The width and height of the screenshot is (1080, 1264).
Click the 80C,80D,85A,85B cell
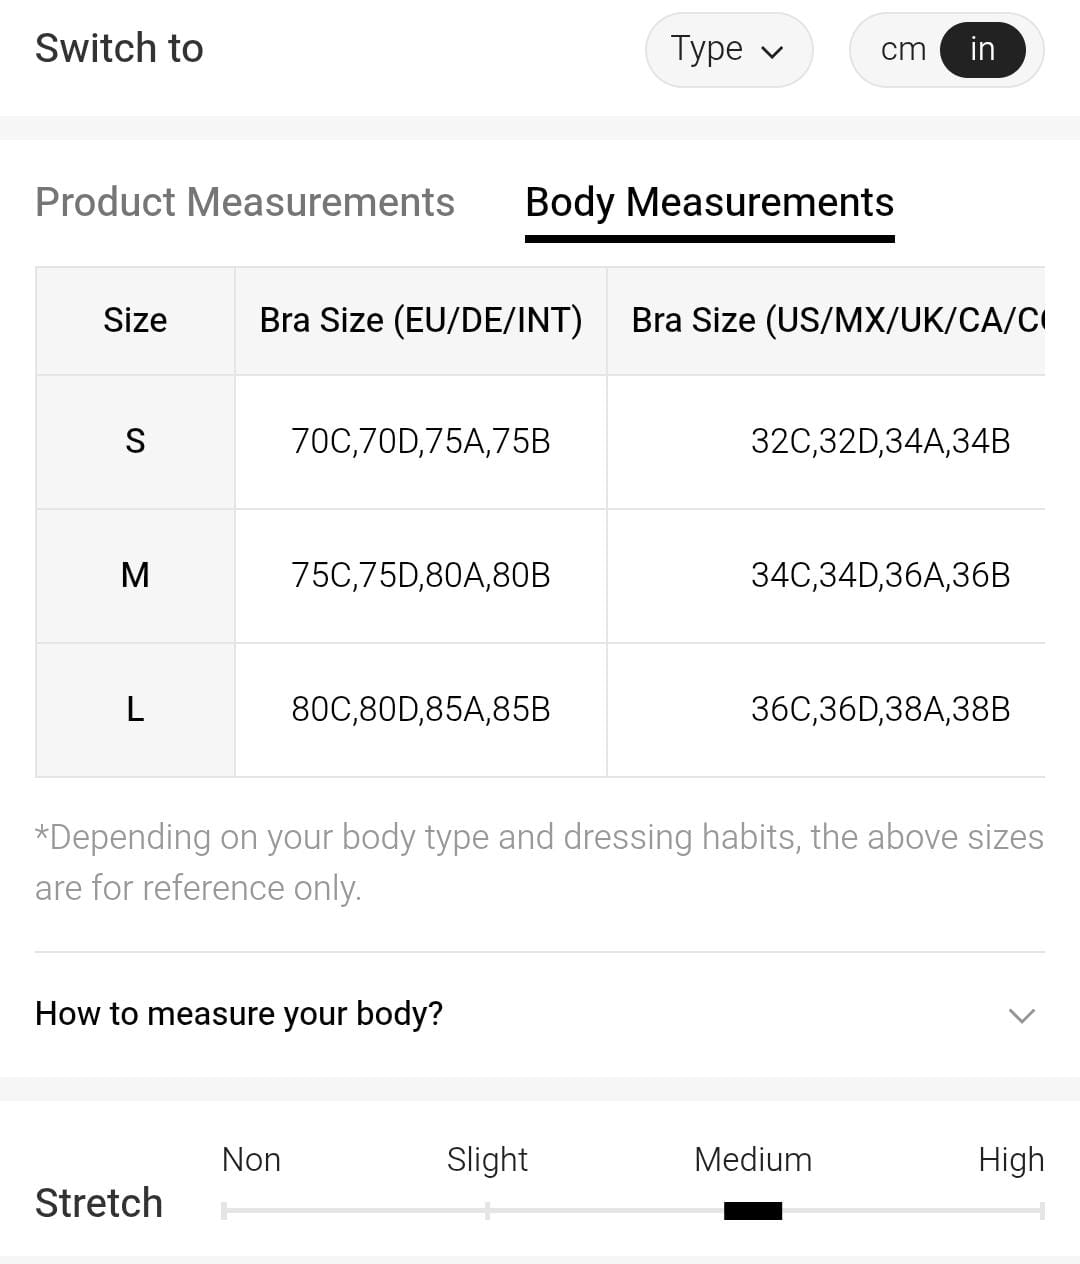pos(421,709)
